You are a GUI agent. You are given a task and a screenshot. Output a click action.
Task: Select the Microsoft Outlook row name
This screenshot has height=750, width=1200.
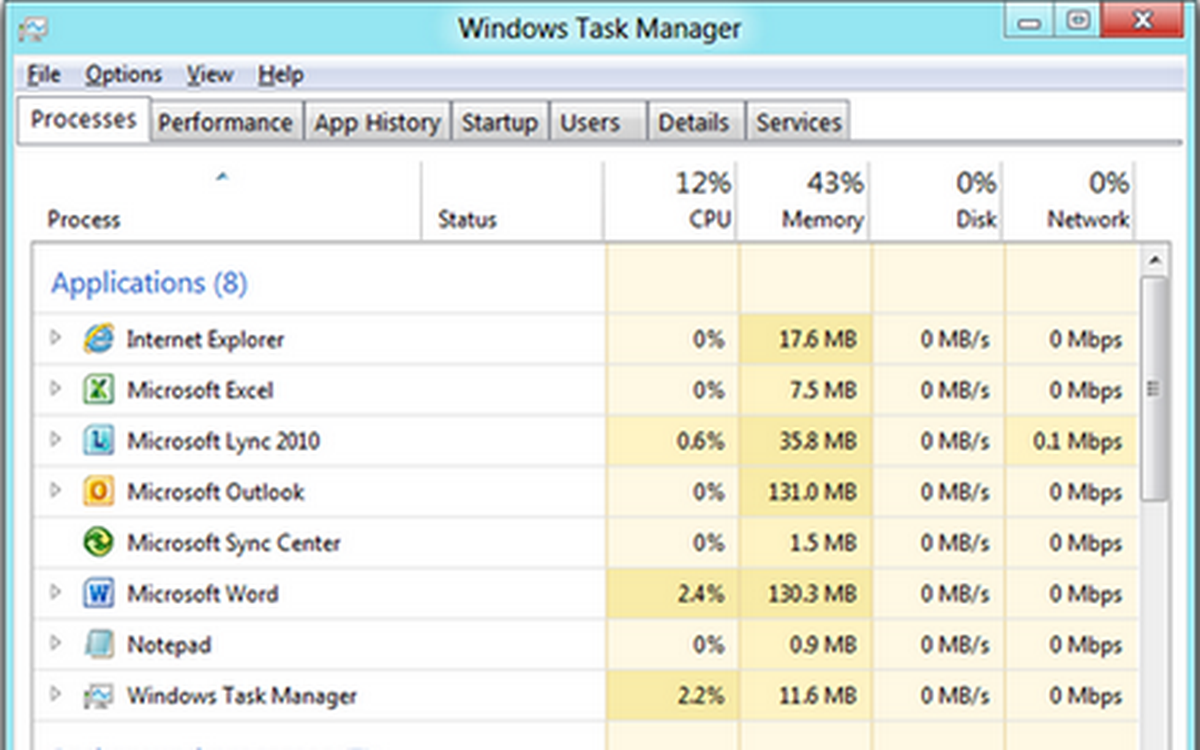coord(215,492)
